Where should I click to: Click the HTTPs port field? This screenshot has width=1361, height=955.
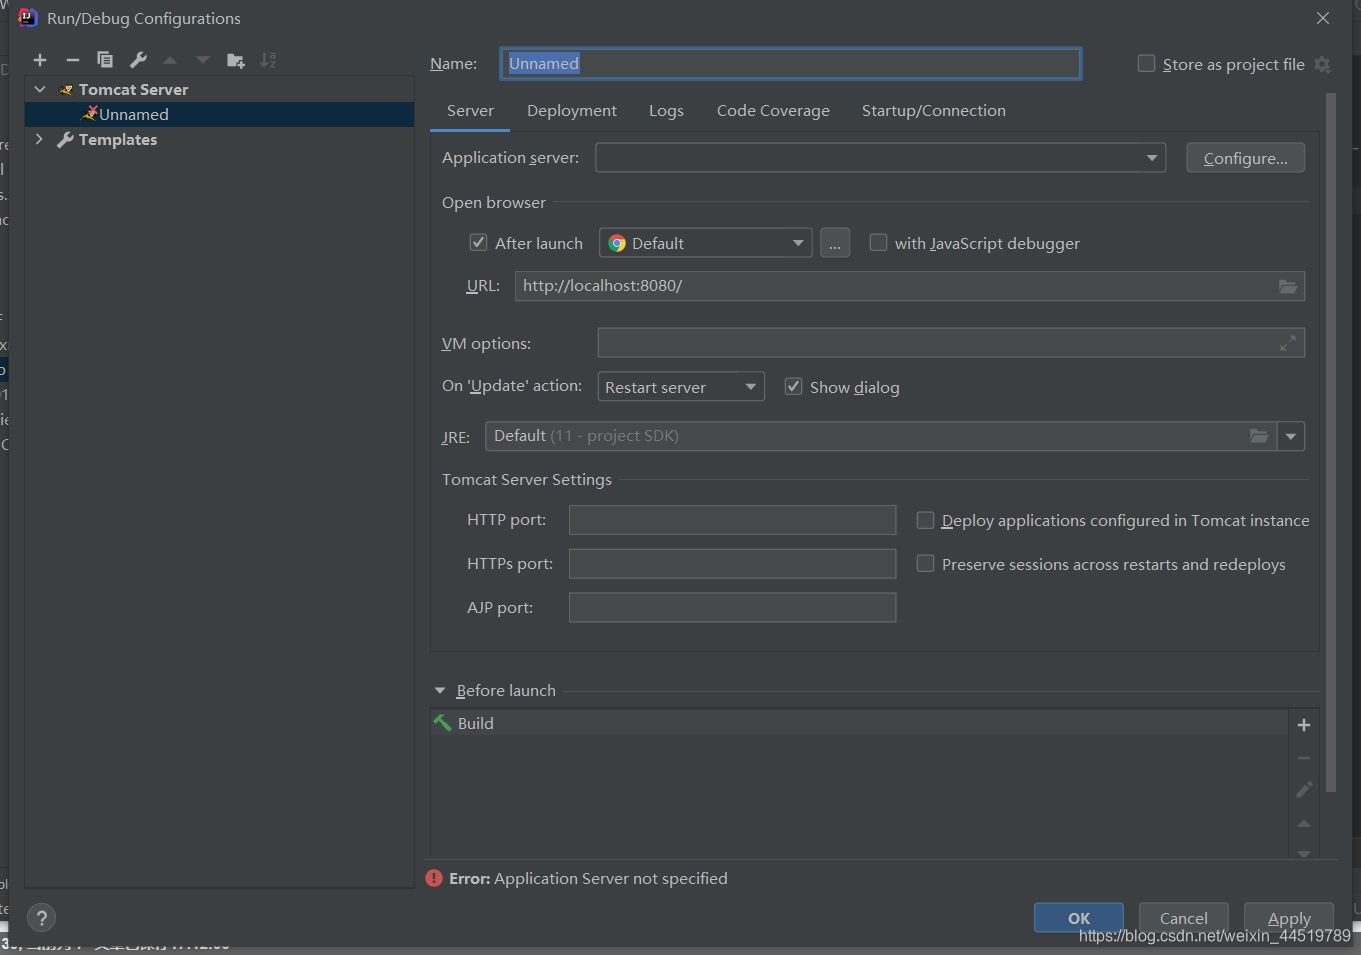click(x=732, y=564)
